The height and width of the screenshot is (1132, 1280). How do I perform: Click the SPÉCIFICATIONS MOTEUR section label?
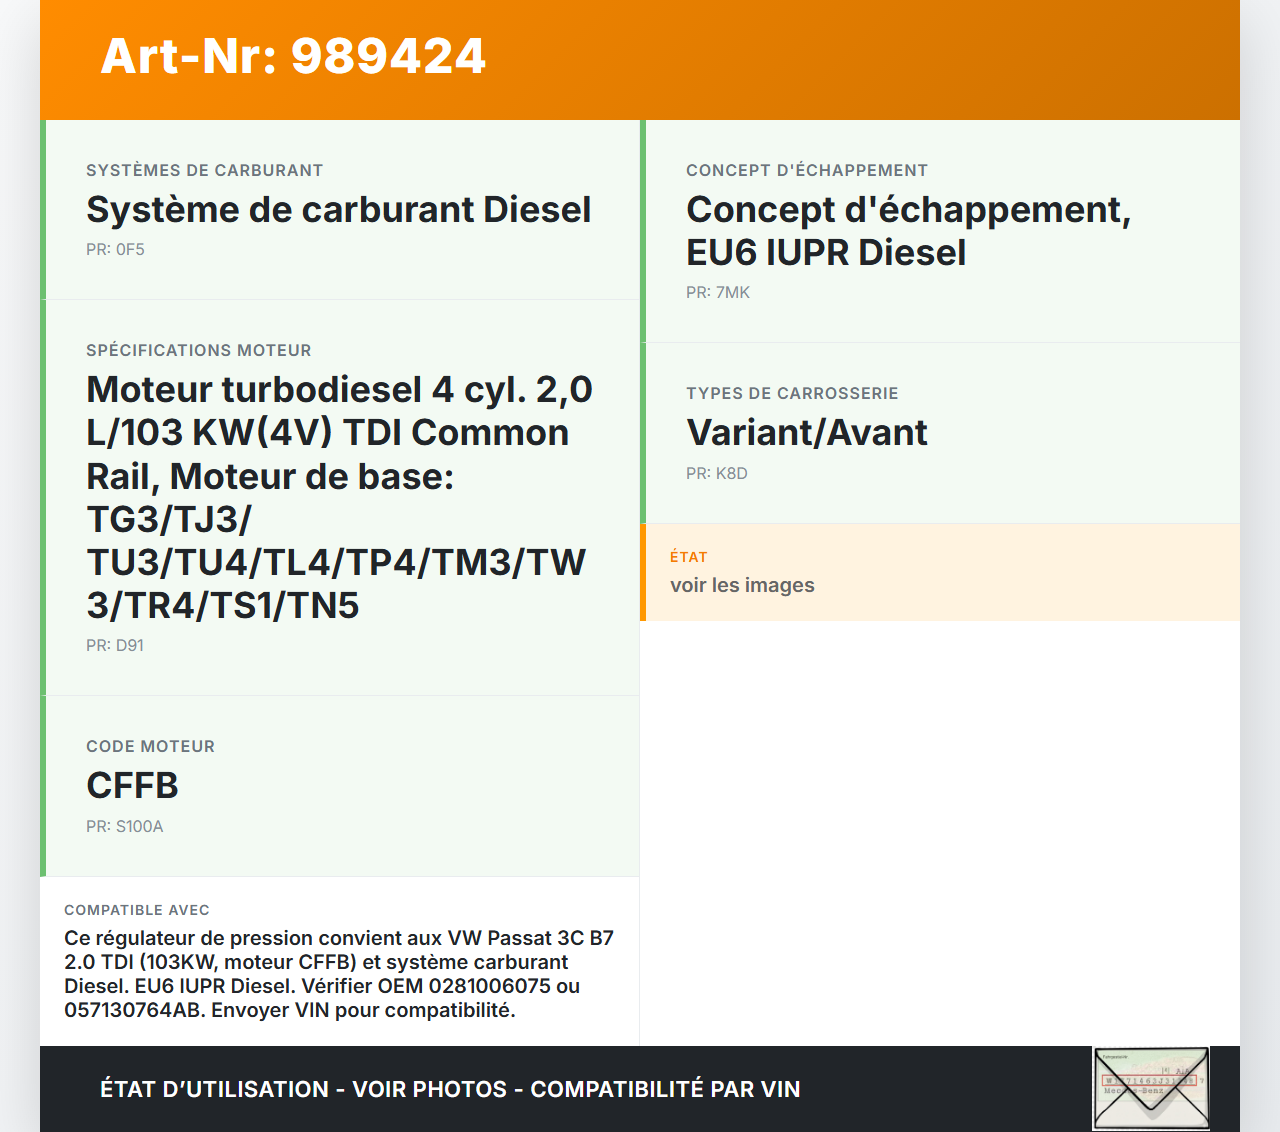click(198, 351)
